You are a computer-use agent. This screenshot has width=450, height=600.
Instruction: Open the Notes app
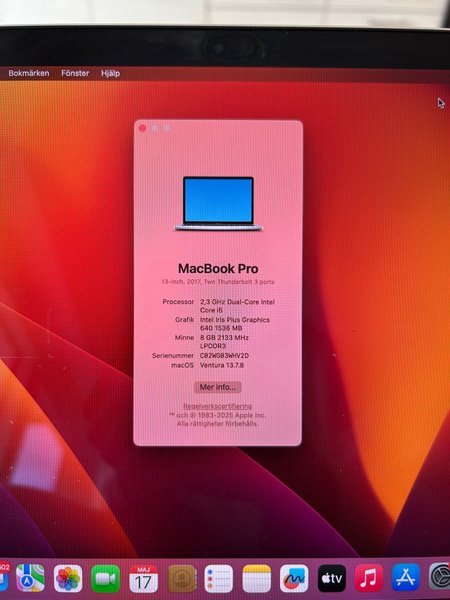(257, 578)
